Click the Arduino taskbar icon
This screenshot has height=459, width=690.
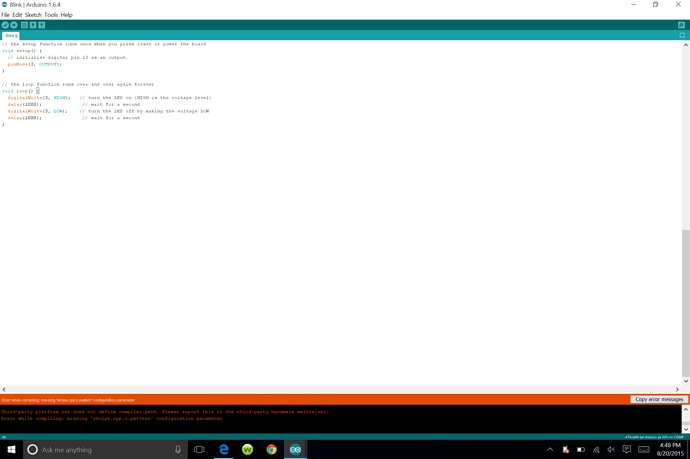pyautogui.click(x=295, y=449)
